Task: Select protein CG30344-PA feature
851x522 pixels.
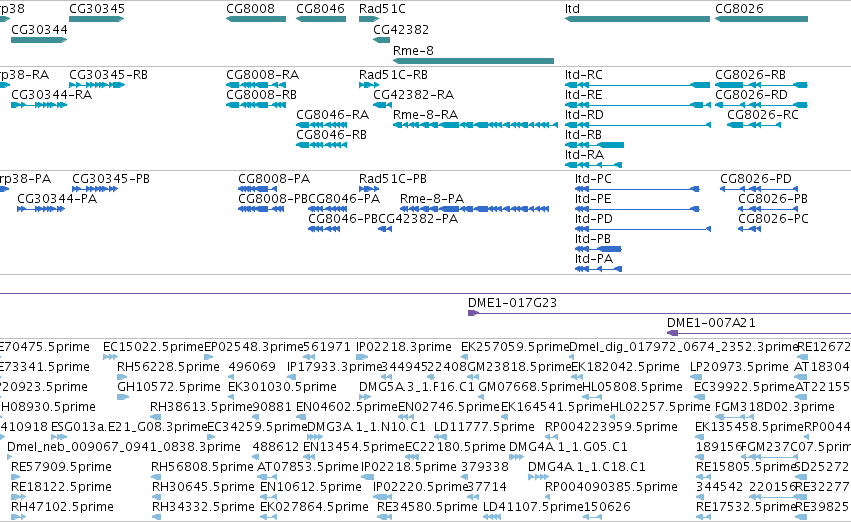Action: [x=41, y=209]
